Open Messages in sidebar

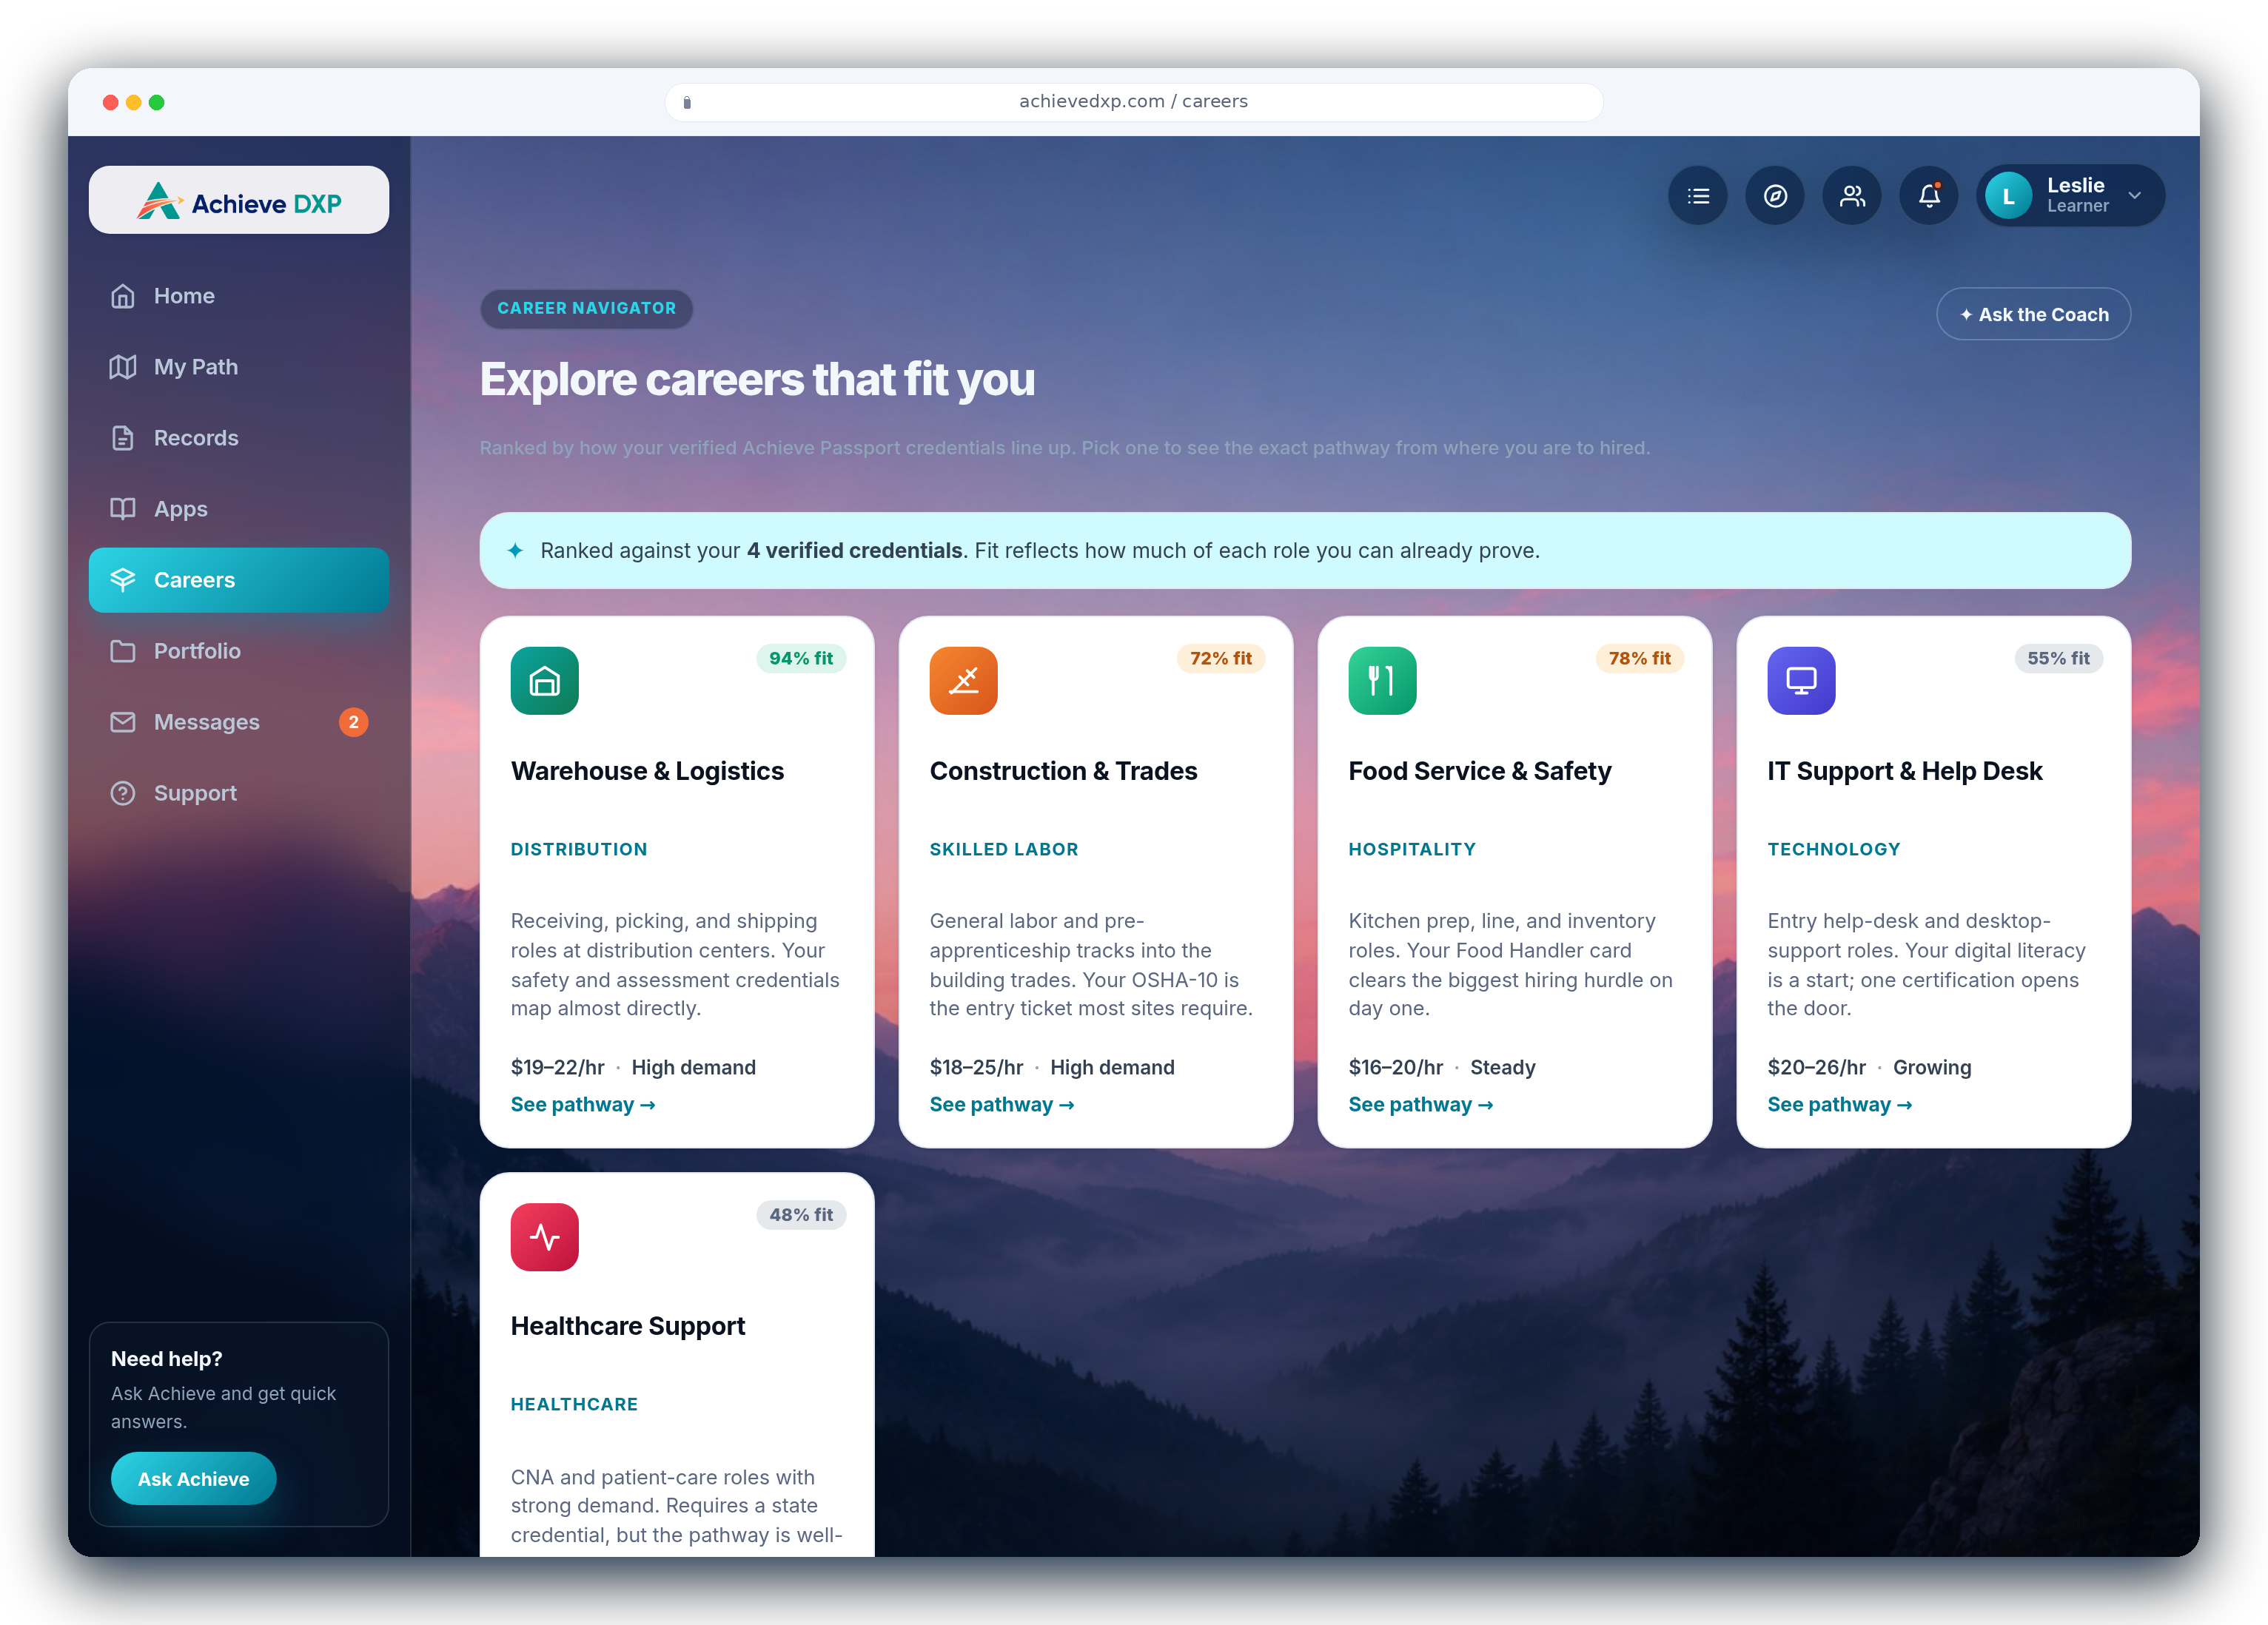click(x=238, y=722)
